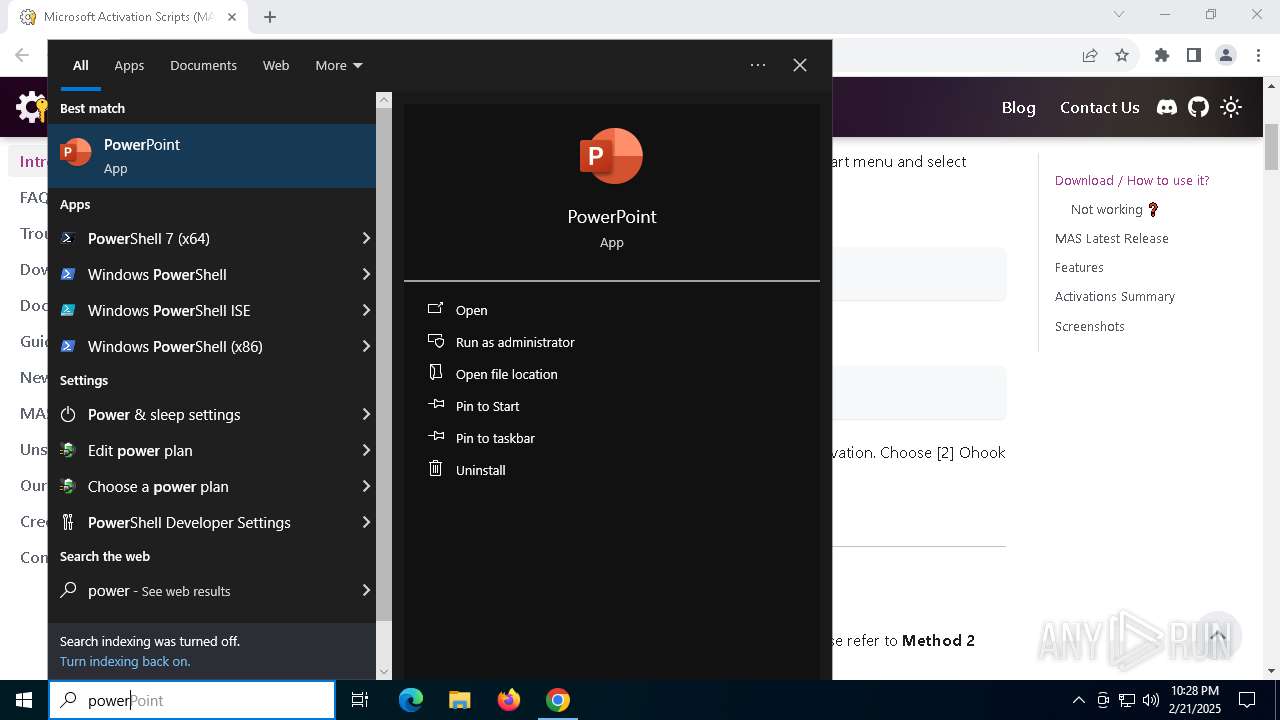Expand the power web results arrow
The height and width of the screenshot is (720, 1280).
coord(366,590)
